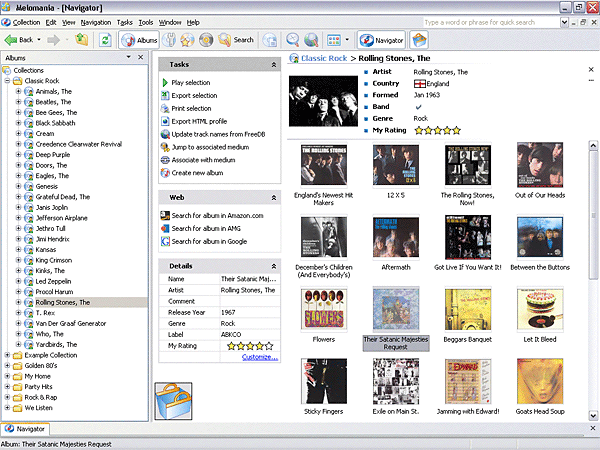Select Who, The in the tree
600x450 pixels.
point(49,334)
